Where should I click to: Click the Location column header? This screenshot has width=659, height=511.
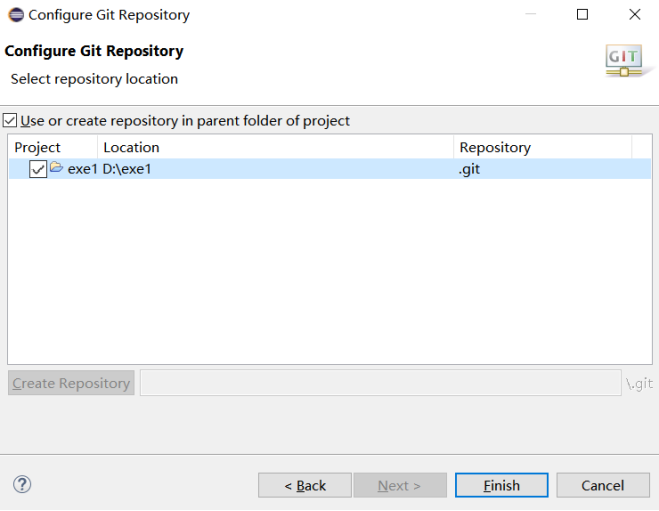[276, 148]
